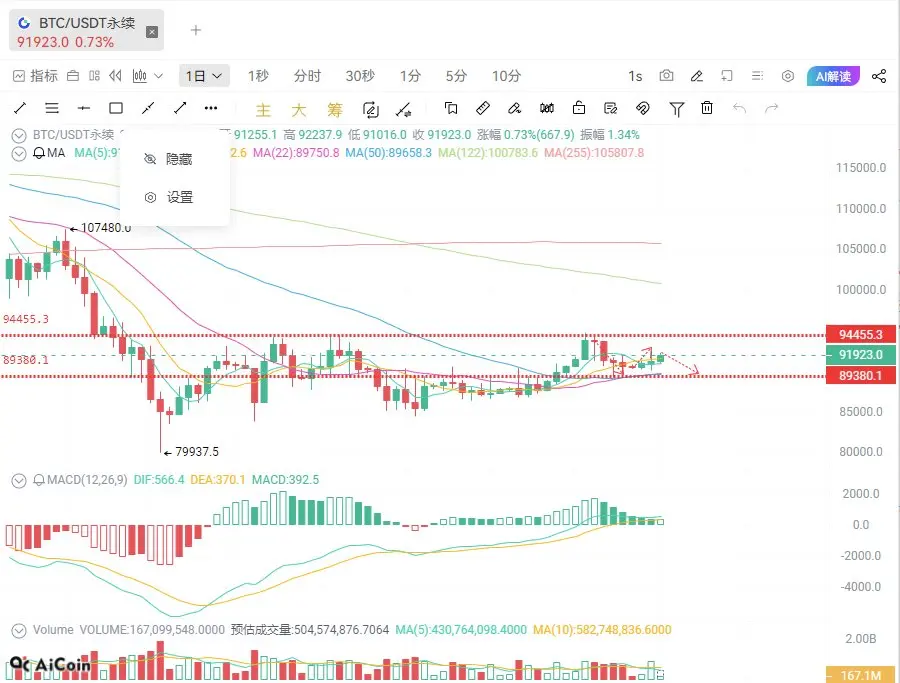
Task: Close the BTC/USDT永续 tab
Action: click(x=152, y=32)
